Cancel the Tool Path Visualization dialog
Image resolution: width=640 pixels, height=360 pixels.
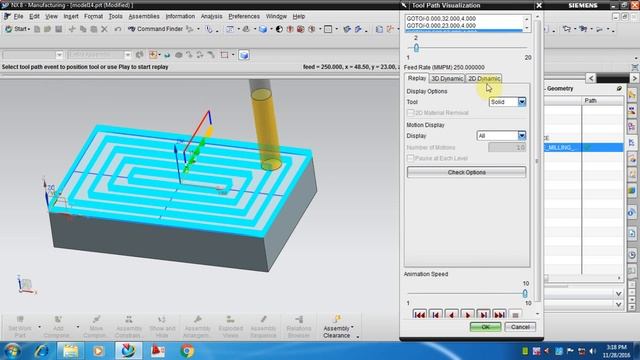[x=520, y=327]
